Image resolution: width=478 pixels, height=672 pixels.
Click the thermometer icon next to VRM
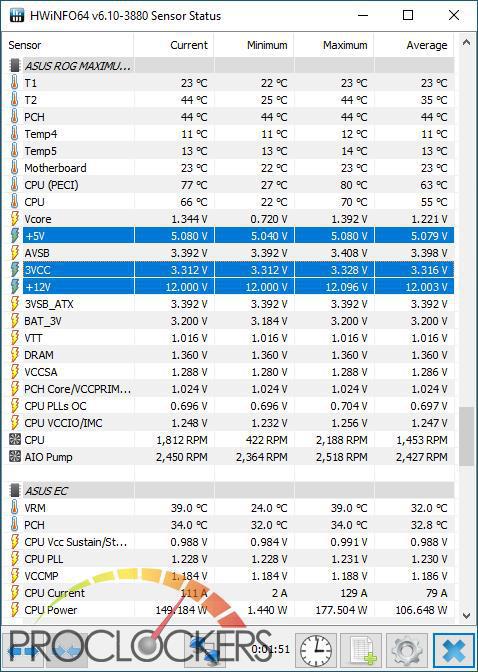[15, 508]
